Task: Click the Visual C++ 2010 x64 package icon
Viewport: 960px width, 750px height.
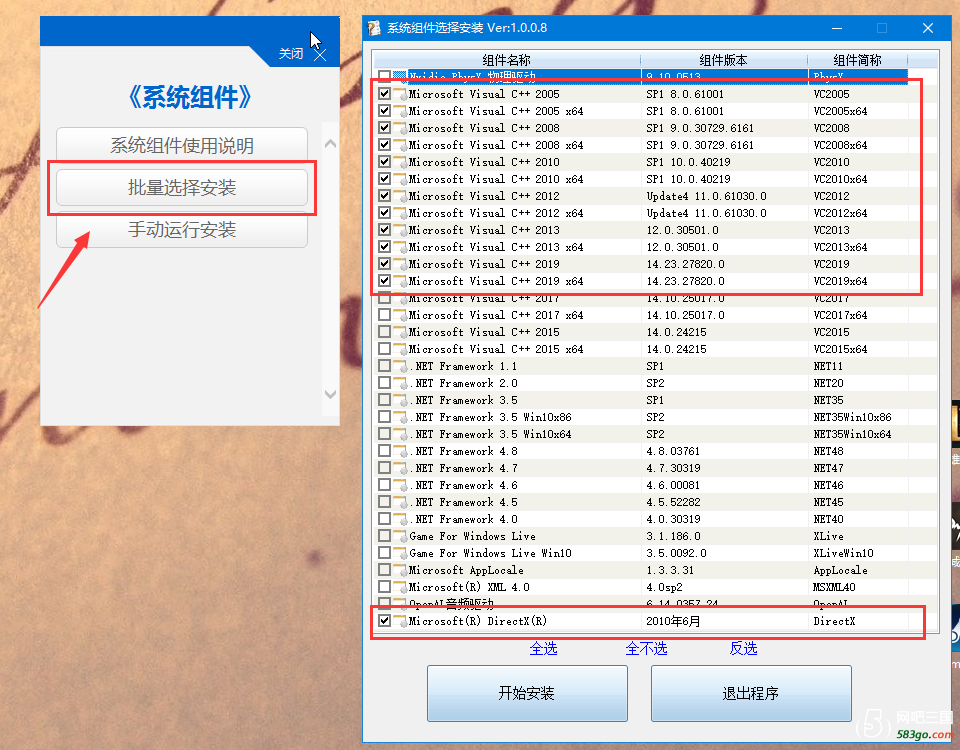Action: (x=400, y=179)
